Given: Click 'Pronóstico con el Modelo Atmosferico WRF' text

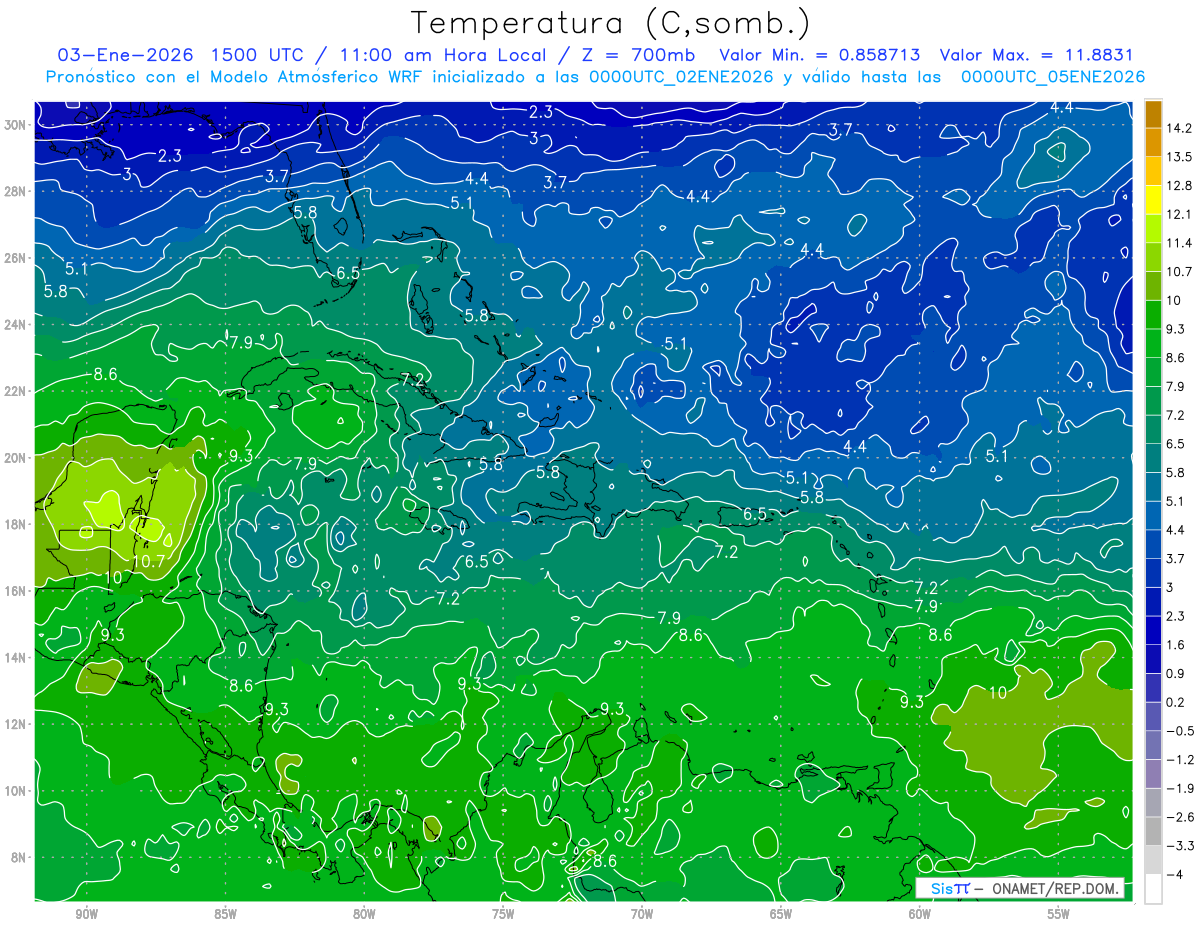Looking at the screenshot, I should tap(236, 77).
